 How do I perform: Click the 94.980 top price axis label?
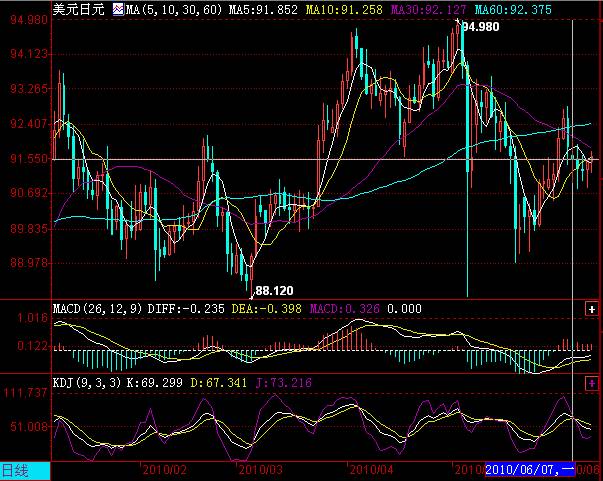[29, 20]
